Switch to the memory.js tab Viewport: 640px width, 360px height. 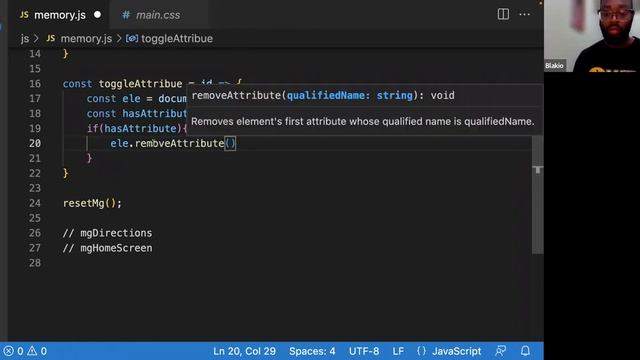[x=60, y=15]
